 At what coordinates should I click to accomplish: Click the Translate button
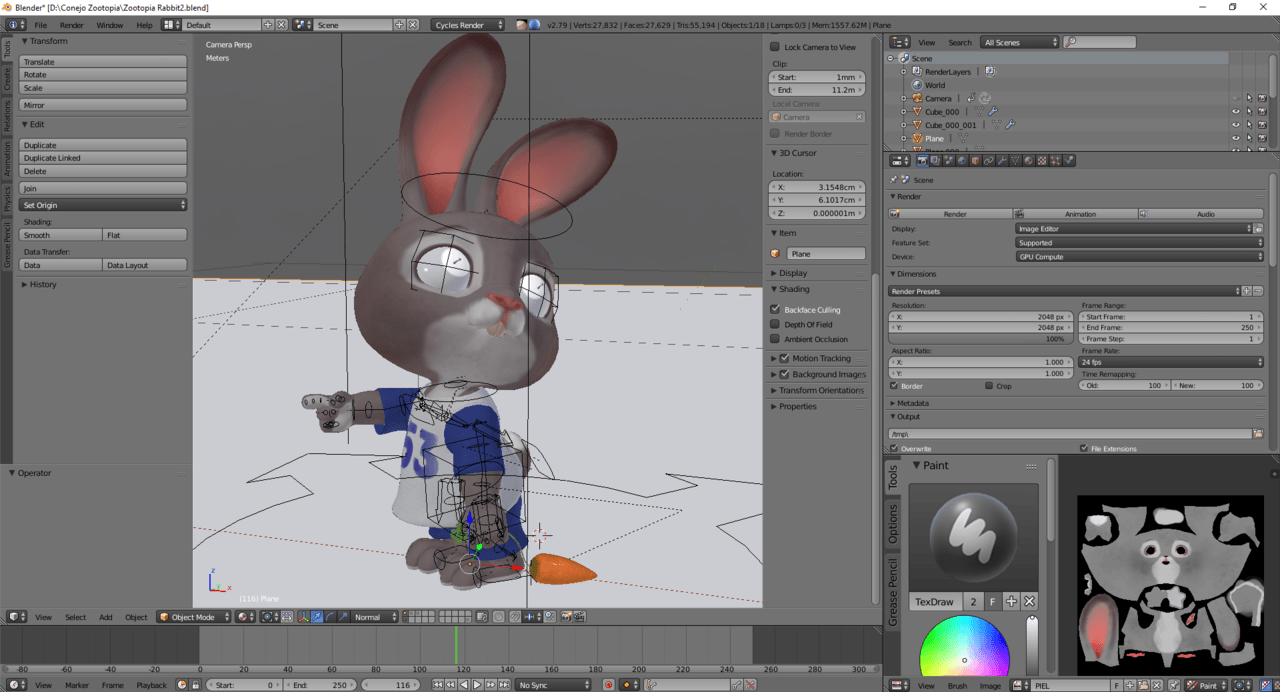tap(103, 62)
